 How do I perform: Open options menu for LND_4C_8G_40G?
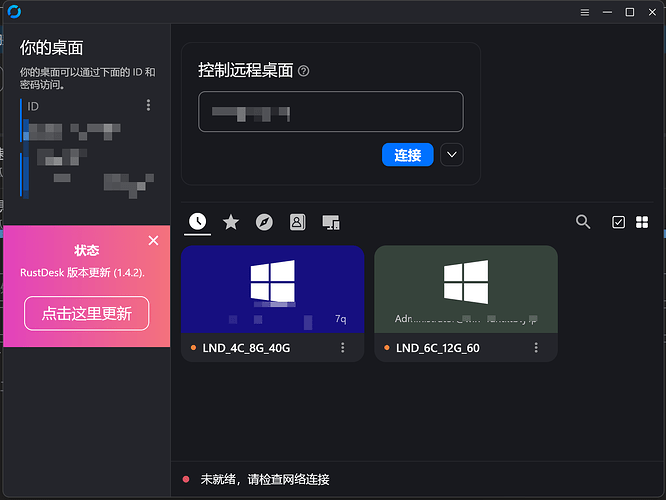coord(343,347)
